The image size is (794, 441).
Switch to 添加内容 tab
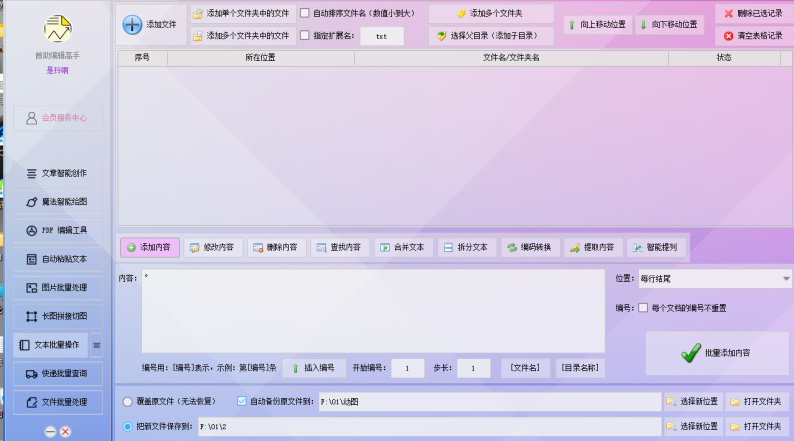click(150, 248)
